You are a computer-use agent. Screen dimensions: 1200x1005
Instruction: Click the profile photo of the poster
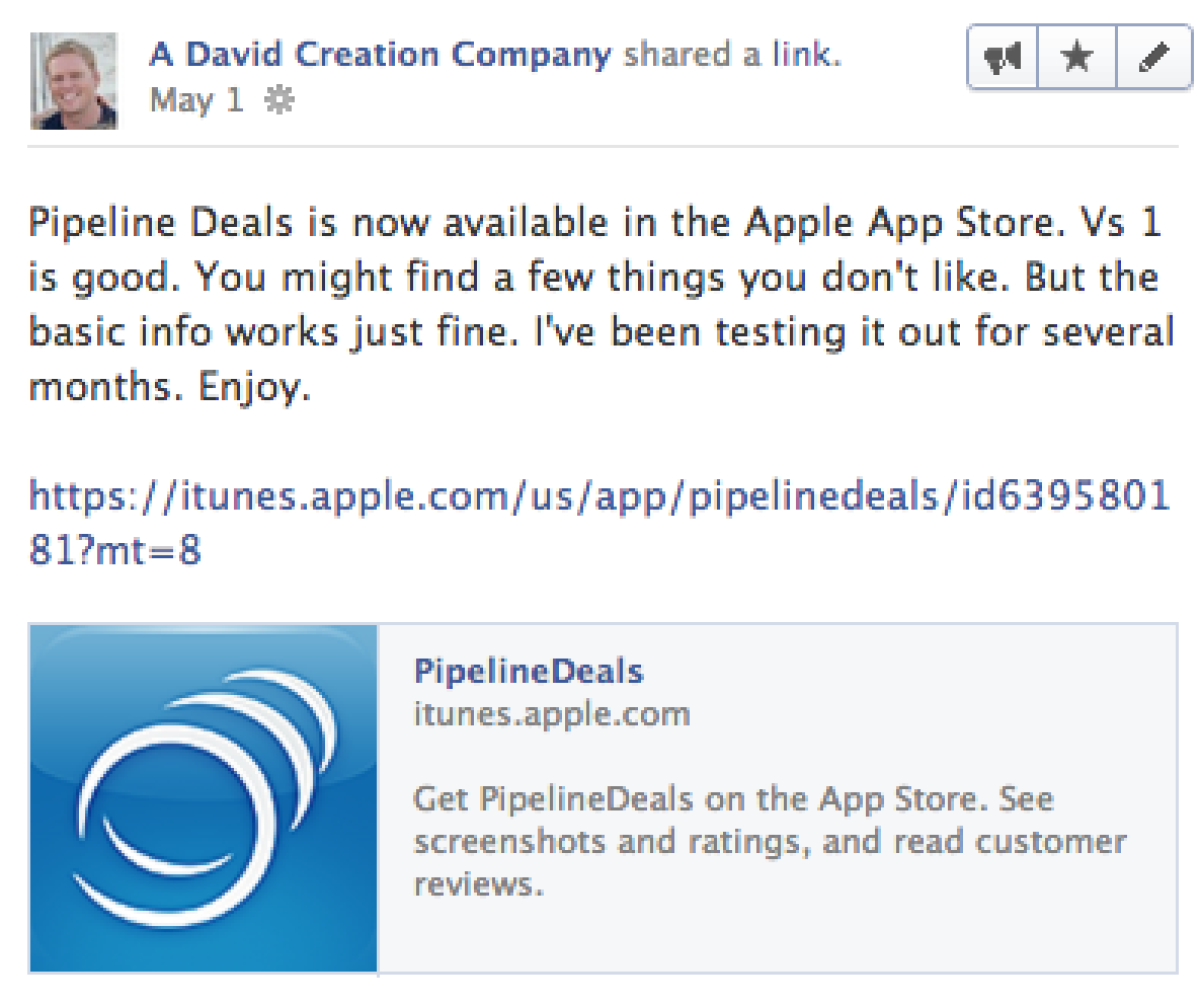click(74, 80)
